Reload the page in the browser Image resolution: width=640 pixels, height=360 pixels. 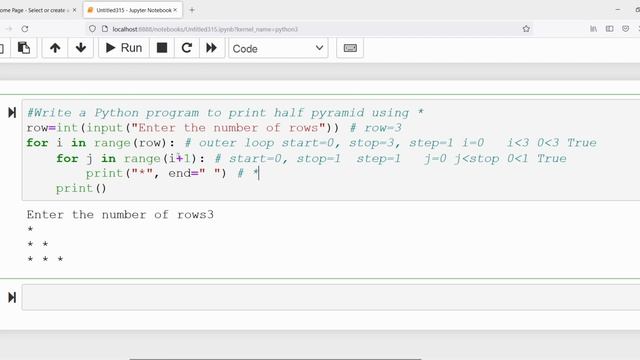point(25,29)
